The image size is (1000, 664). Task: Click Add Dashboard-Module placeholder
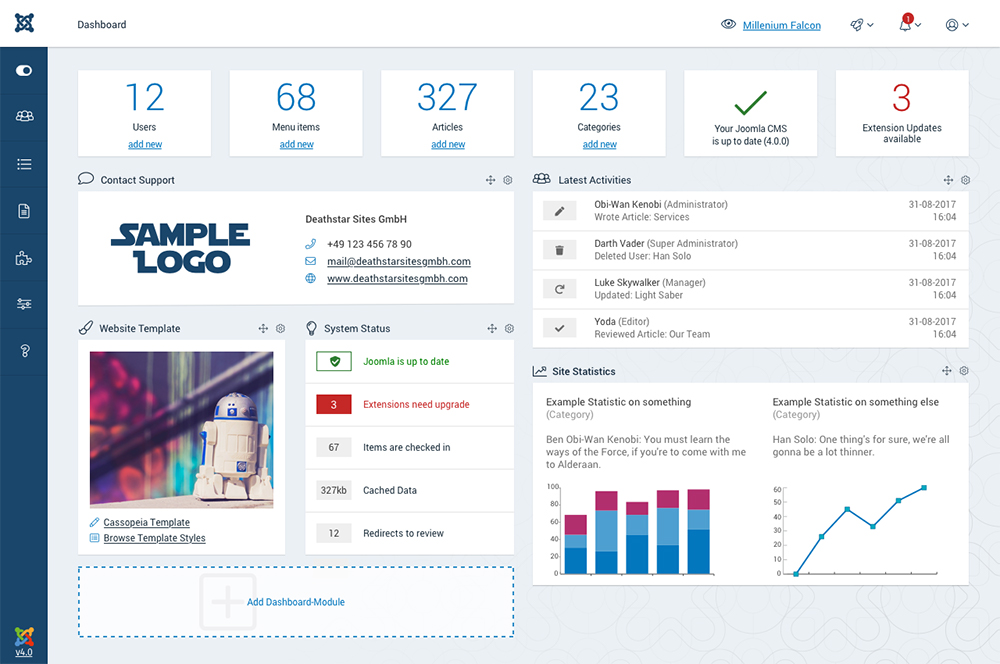[296, 601]
